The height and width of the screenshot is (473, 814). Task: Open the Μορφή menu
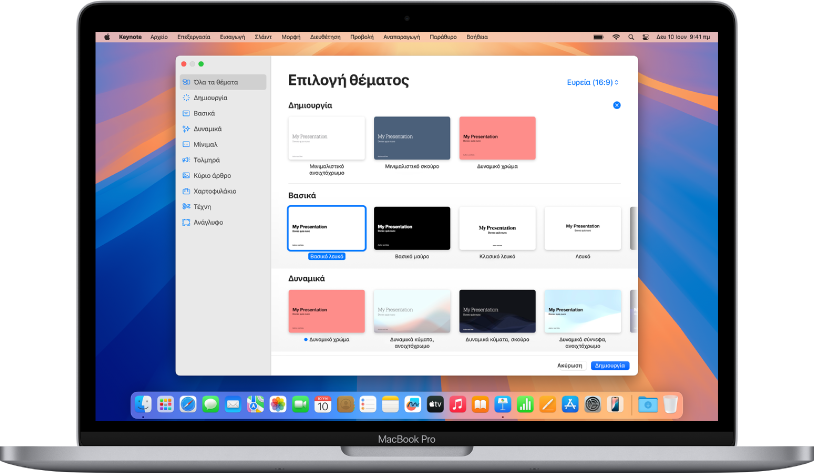tap(291, 37)
